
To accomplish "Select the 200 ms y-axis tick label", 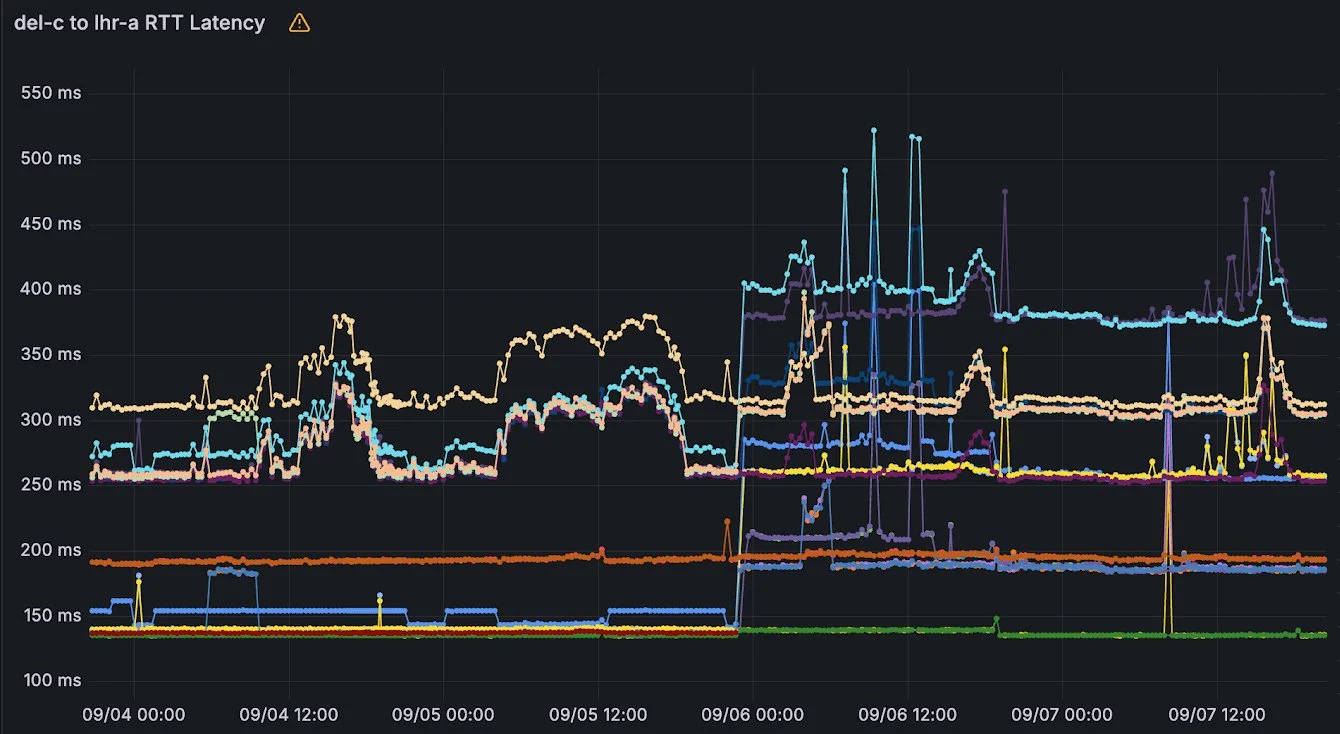I will click(51, 550).
